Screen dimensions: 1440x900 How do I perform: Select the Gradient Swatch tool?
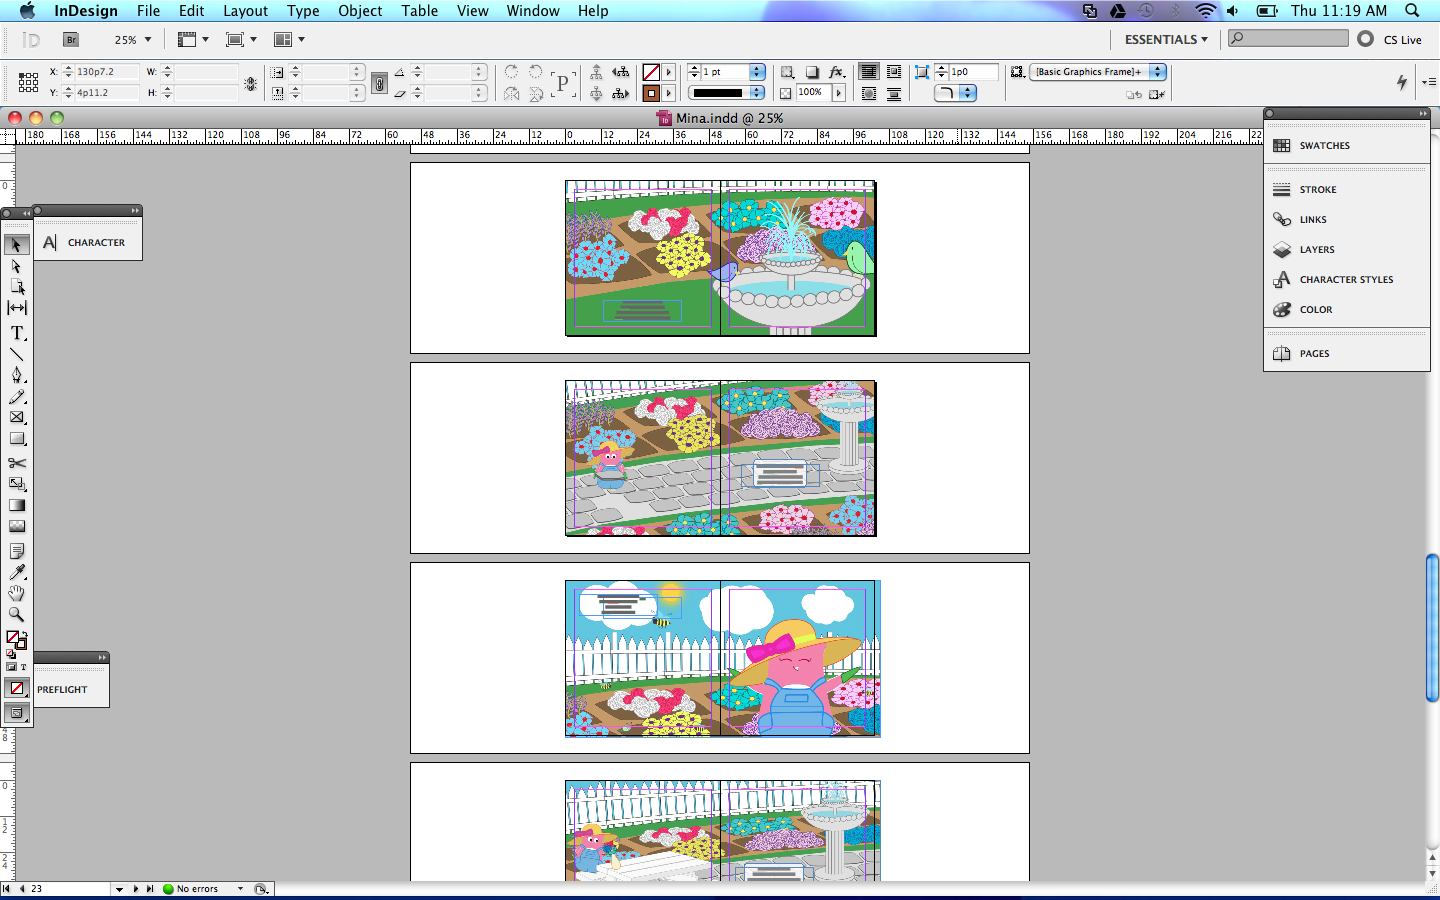point(17,505)
